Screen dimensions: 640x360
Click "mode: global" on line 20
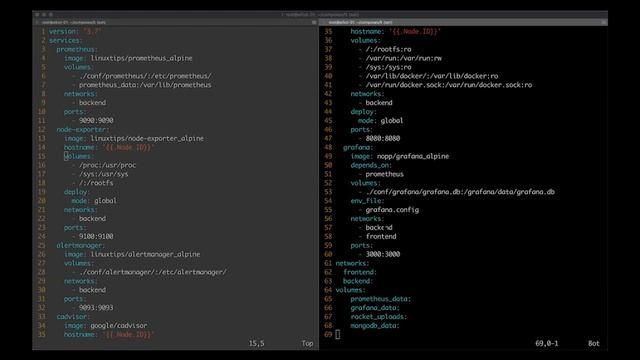click(94, 201)
